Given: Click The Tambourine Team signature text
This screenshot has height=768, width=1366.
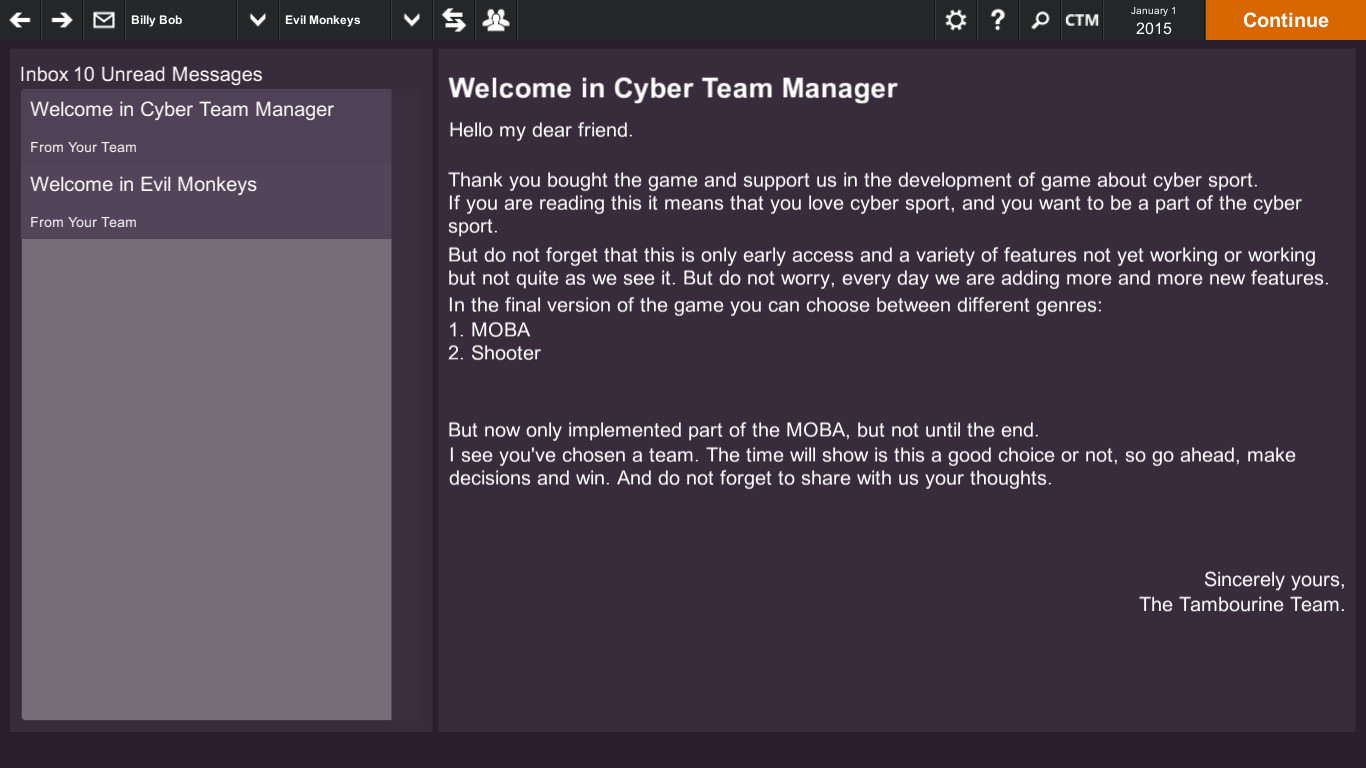Looking at the screenshot, I should tap(1240, 604).
